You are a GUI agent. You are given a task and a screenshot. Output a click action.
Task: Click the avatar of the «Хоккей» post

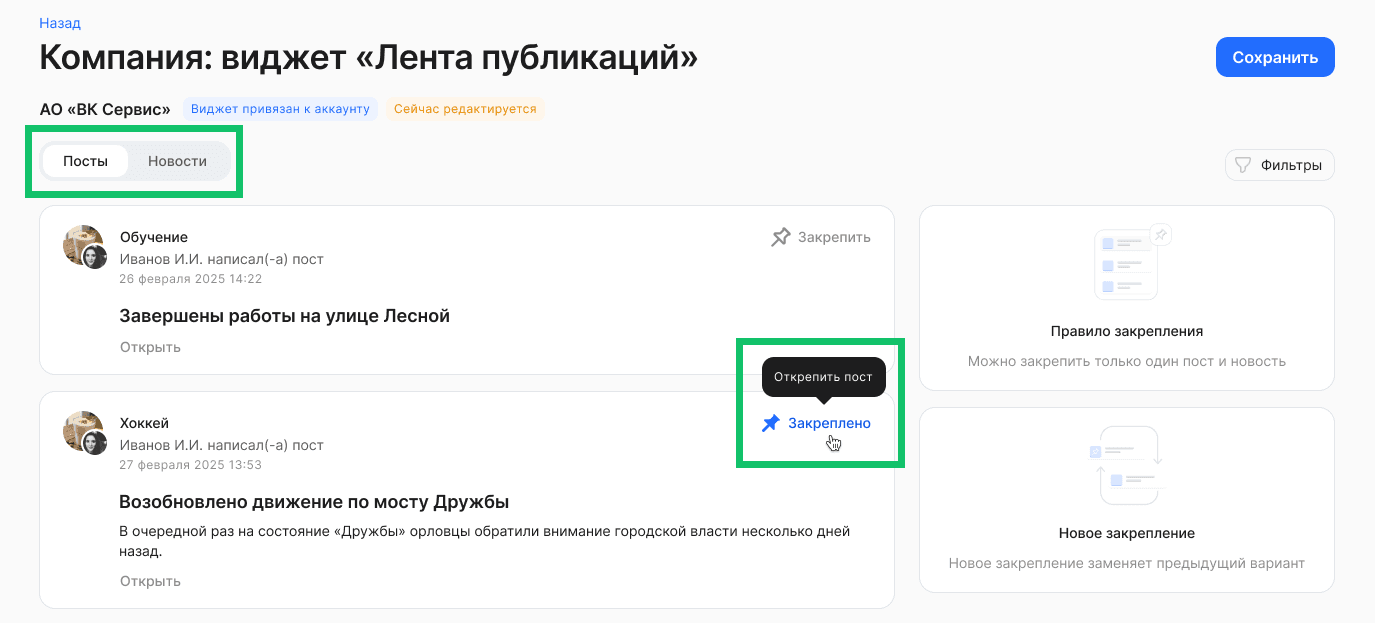click(x=84, y=433)
